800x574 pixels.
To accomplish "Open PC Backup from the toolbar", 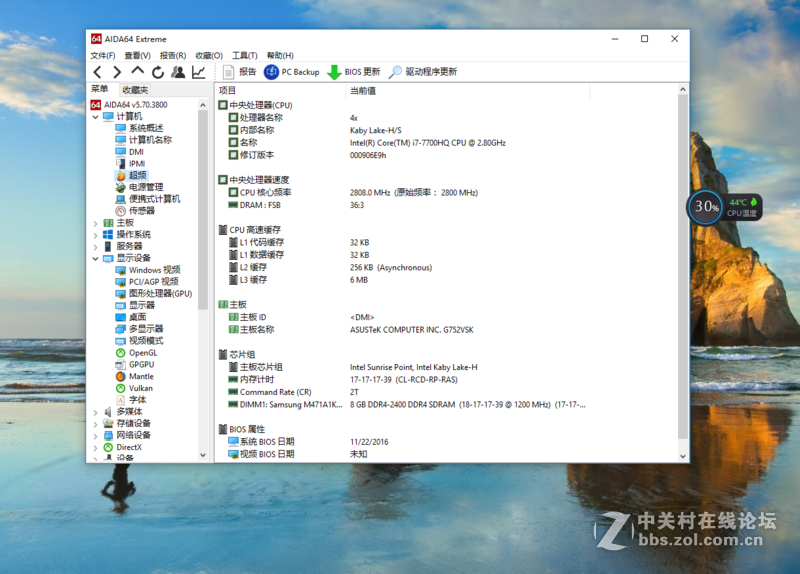I will click(291, 72).
